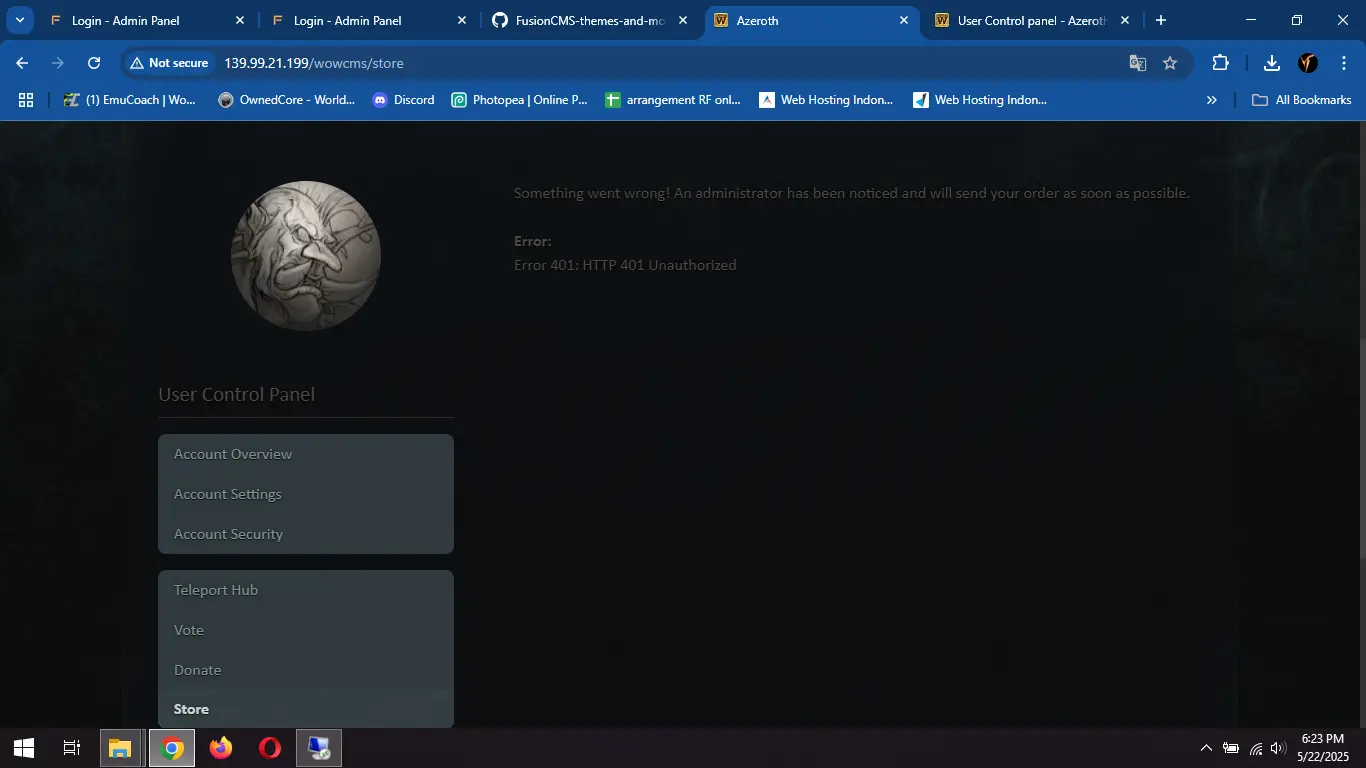
Task: Bookmark this page with the star icon
Action: click(1170, 63)
